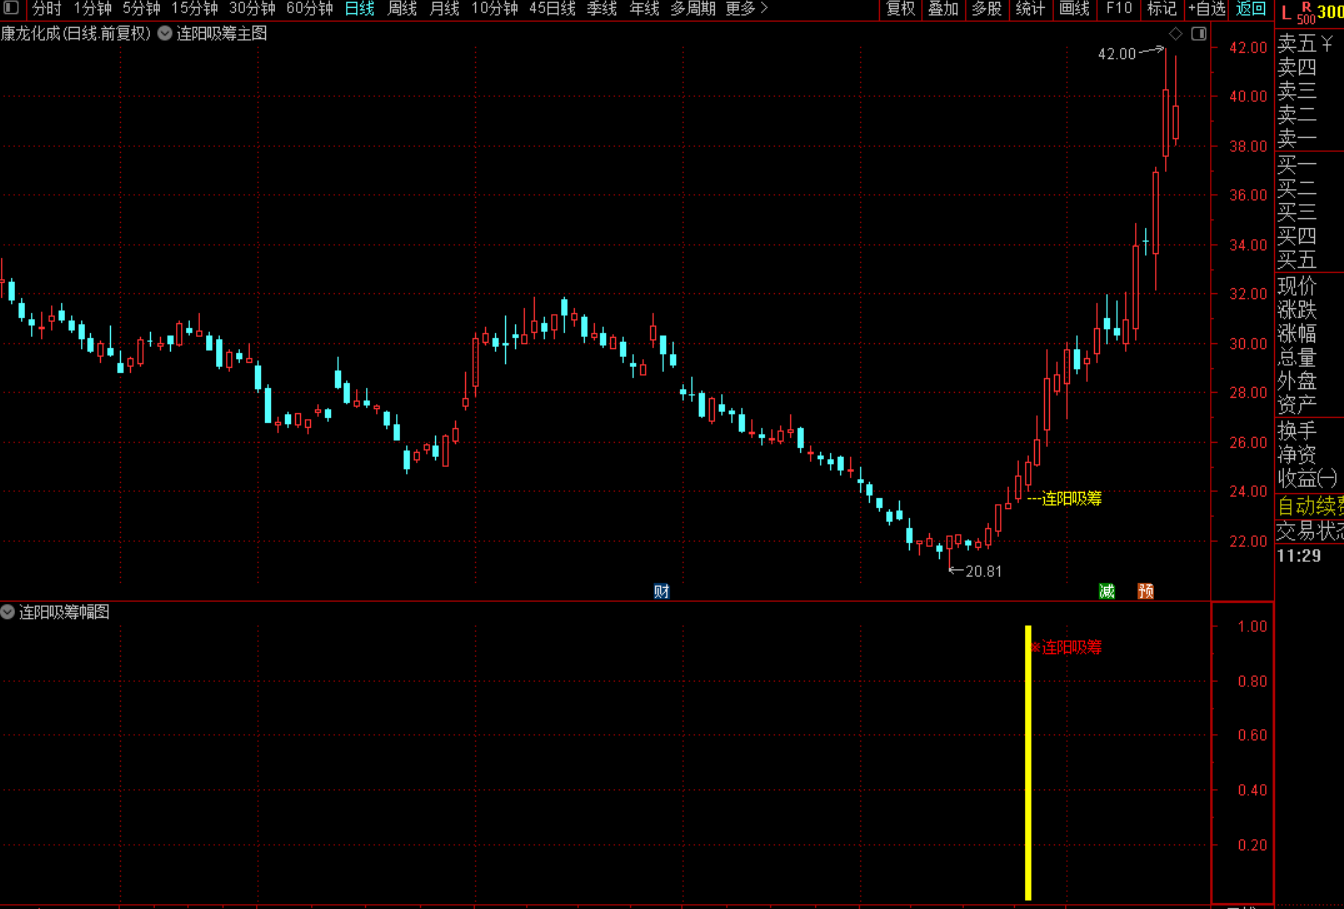
Task: Expand the 连阳吸筹主图 indicator dropdown
Action: pos(165,33)
